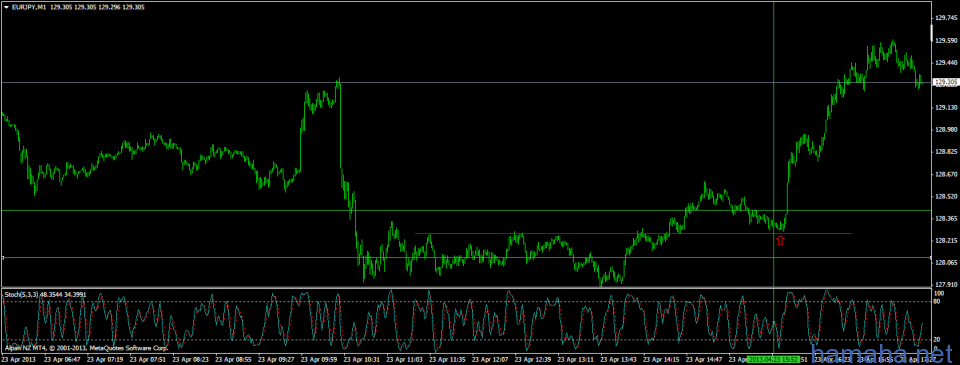The height and width of the screenshot is (365, 960).
Task: Select the upper green horizontal line near 128.420
Action: [465, 210]
